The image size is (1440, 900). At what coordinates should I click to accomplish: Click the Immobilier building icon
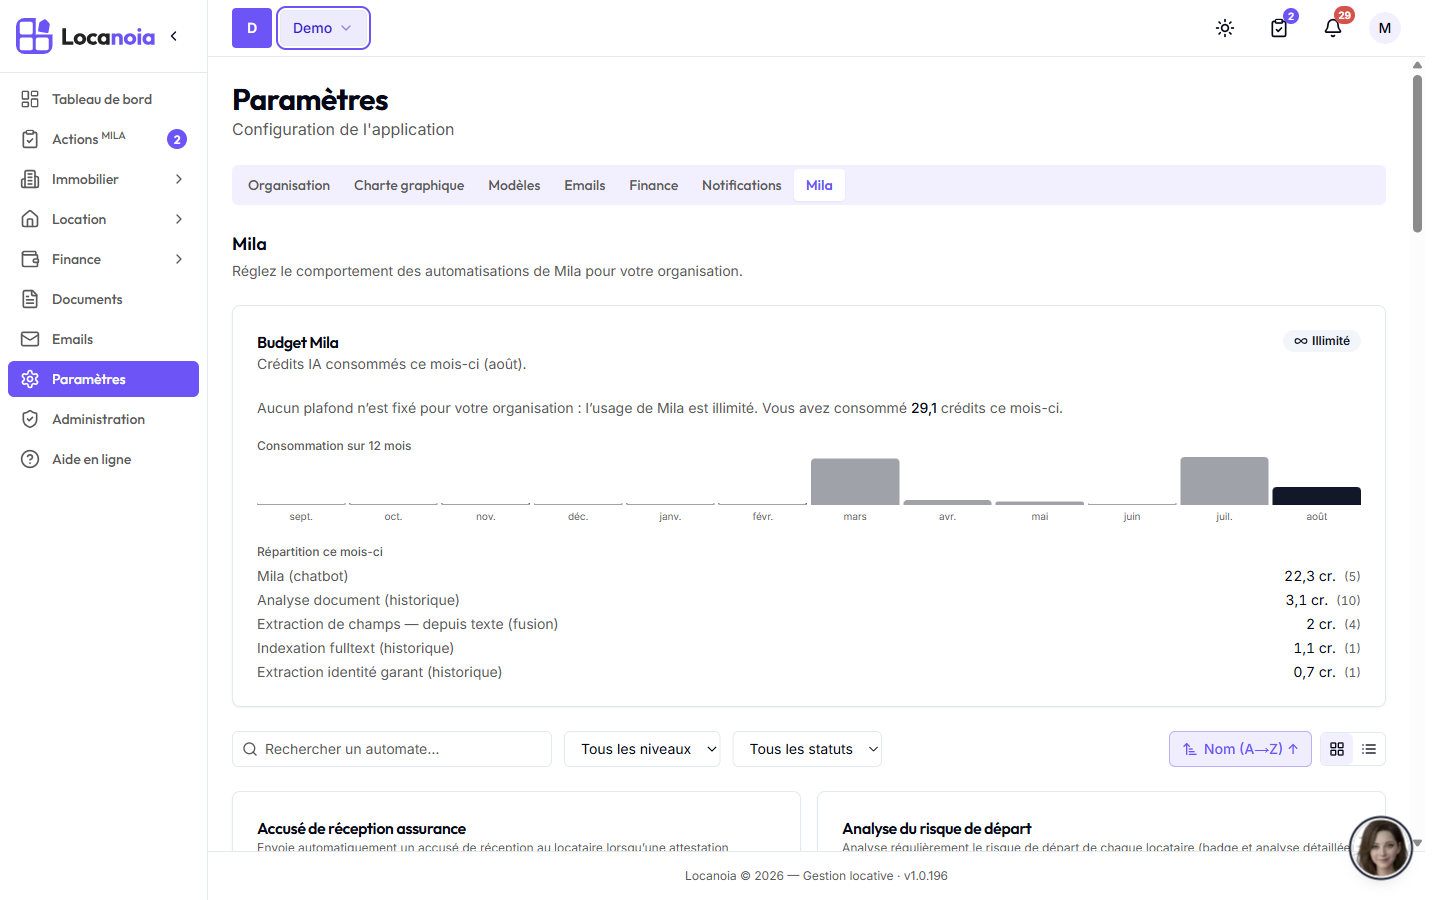click(x=30, y=179)
